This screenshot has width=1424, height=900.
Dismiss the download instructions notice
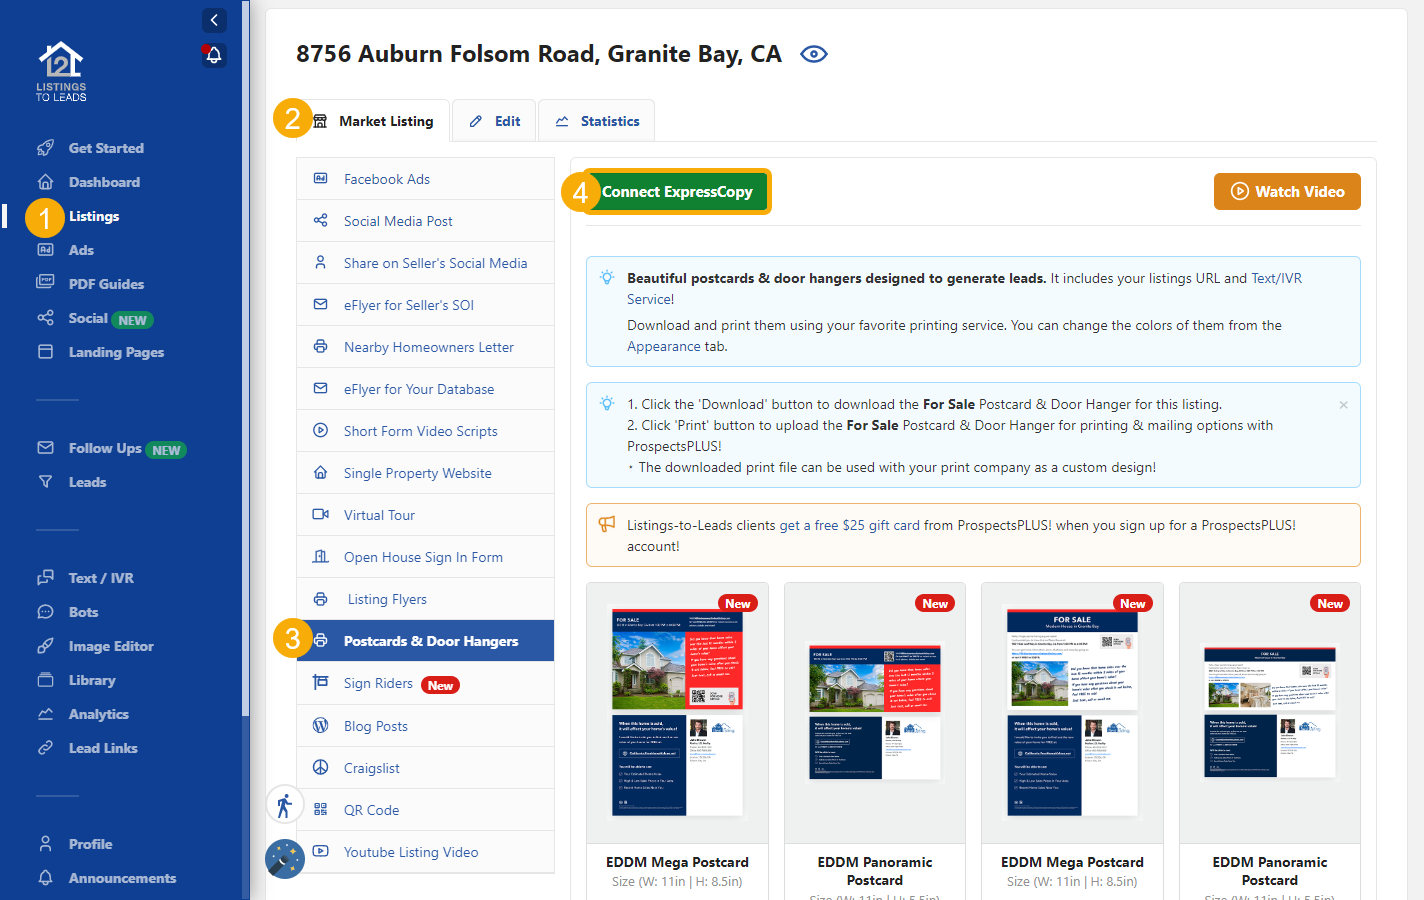[x=1343, y=405]
